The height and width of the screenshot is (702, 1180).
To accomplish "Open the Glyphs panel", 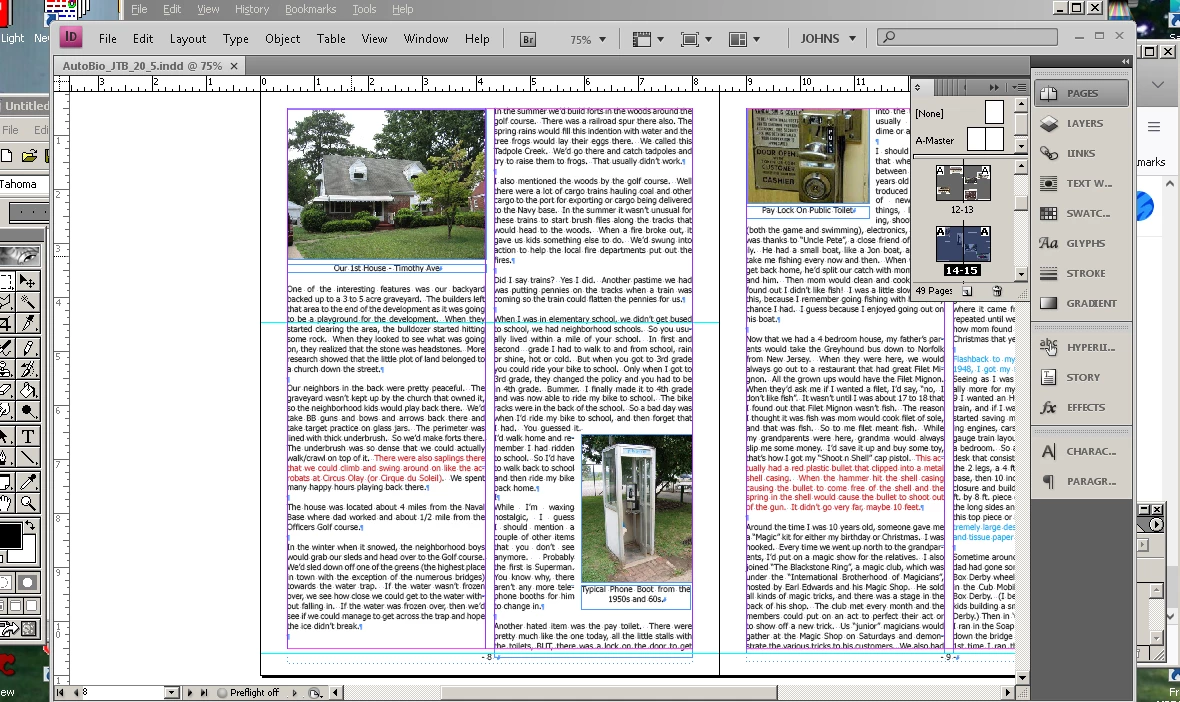I will [1081, 244].
